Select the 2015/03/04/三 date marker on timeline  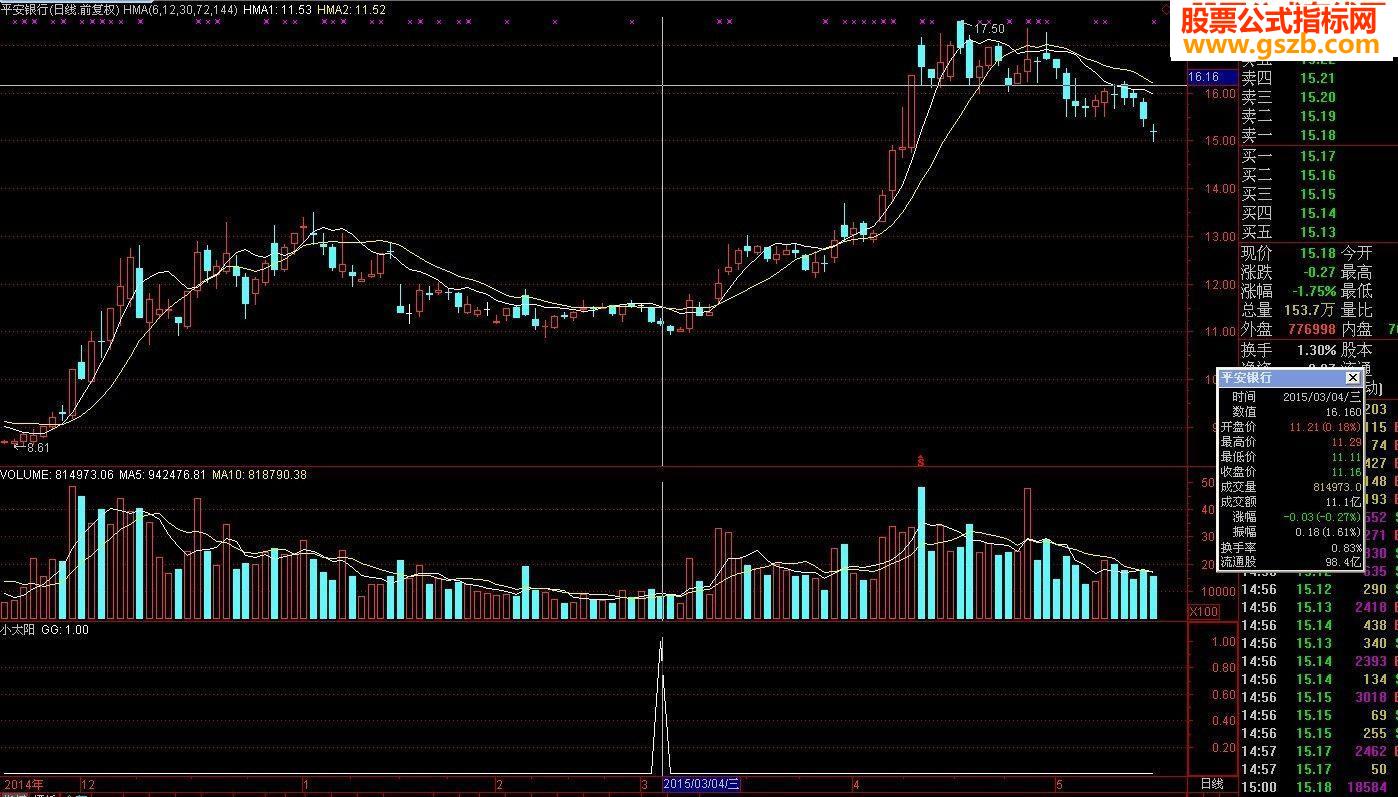coord(703,784)
